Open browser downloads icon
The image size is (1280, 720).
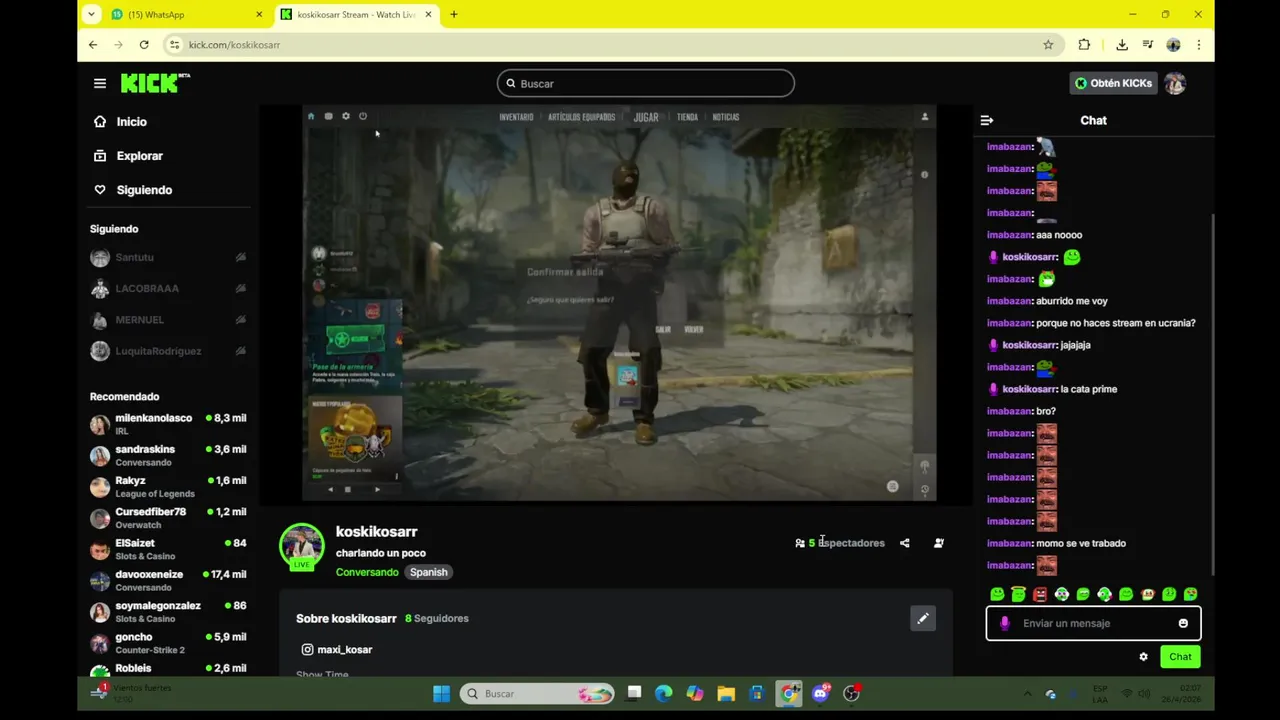coord(1122,45)
